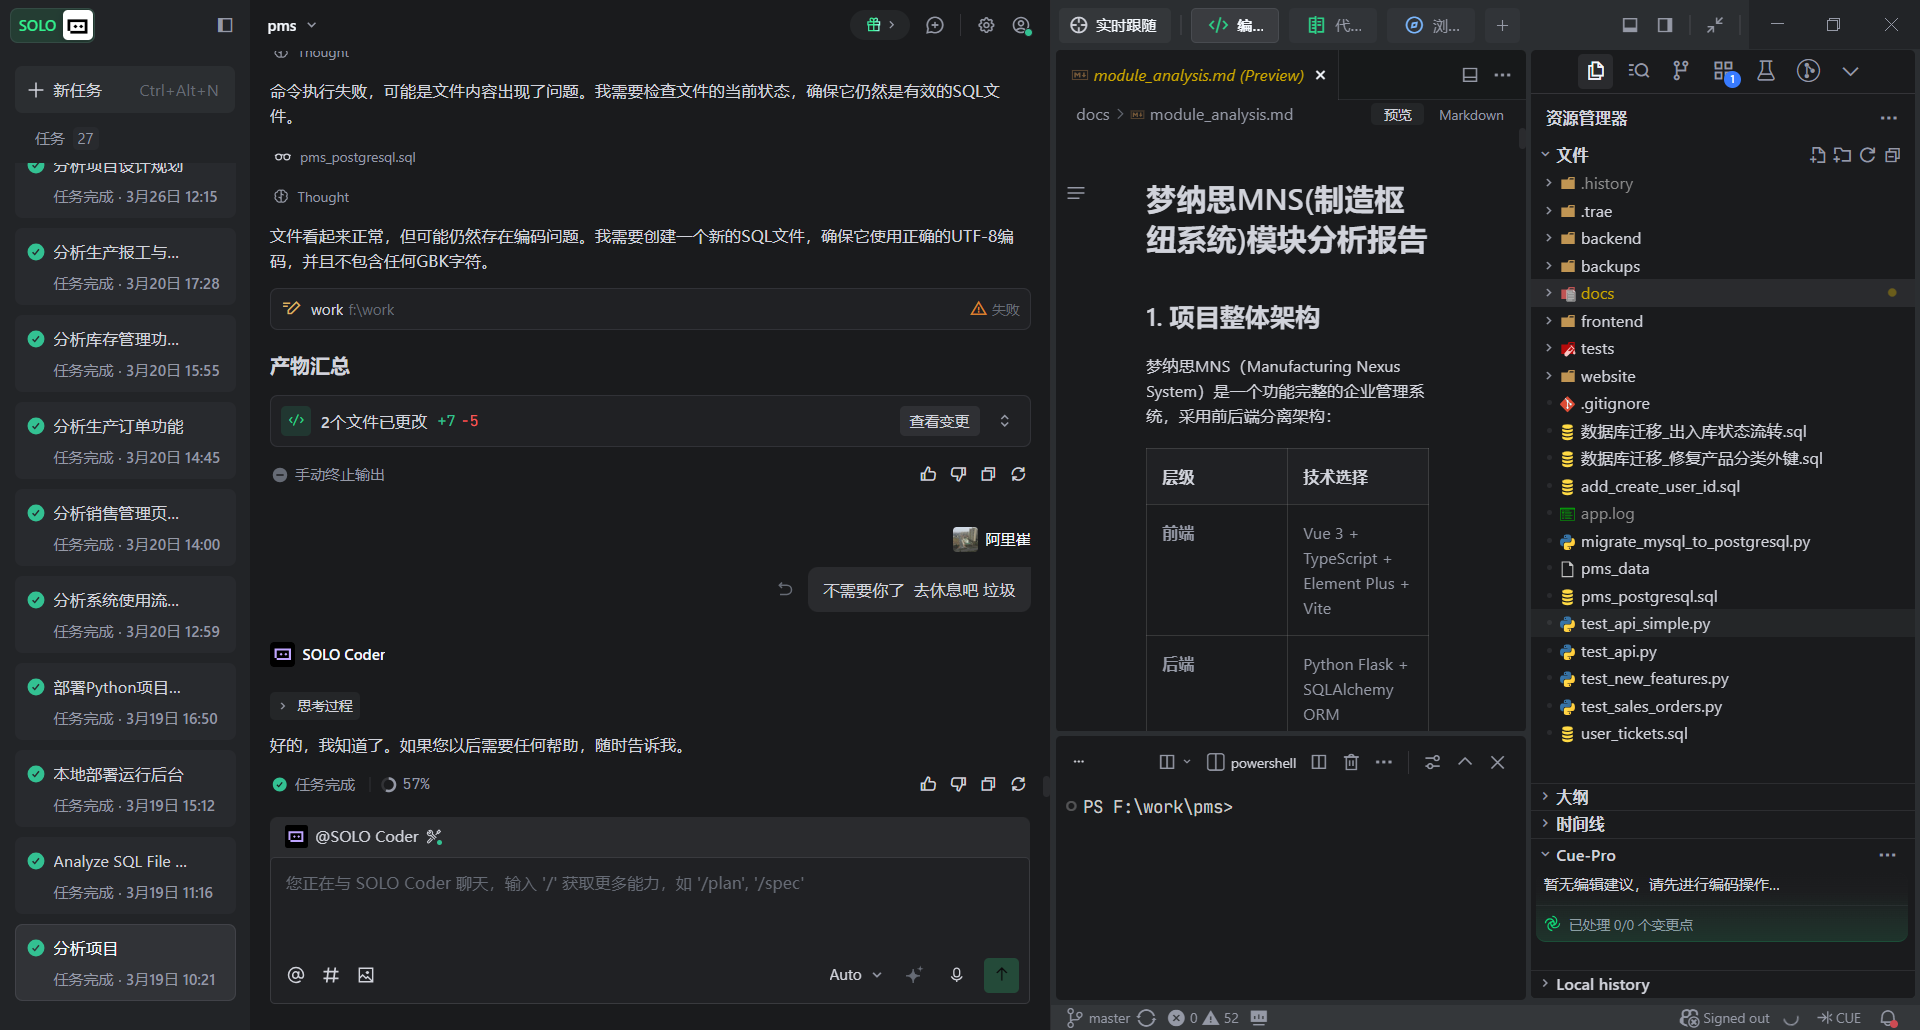The width and height of the screenshot is (1920, 1030).
Task: Open the 分析生产订单功能 task
Action: (x=125, y=441)
